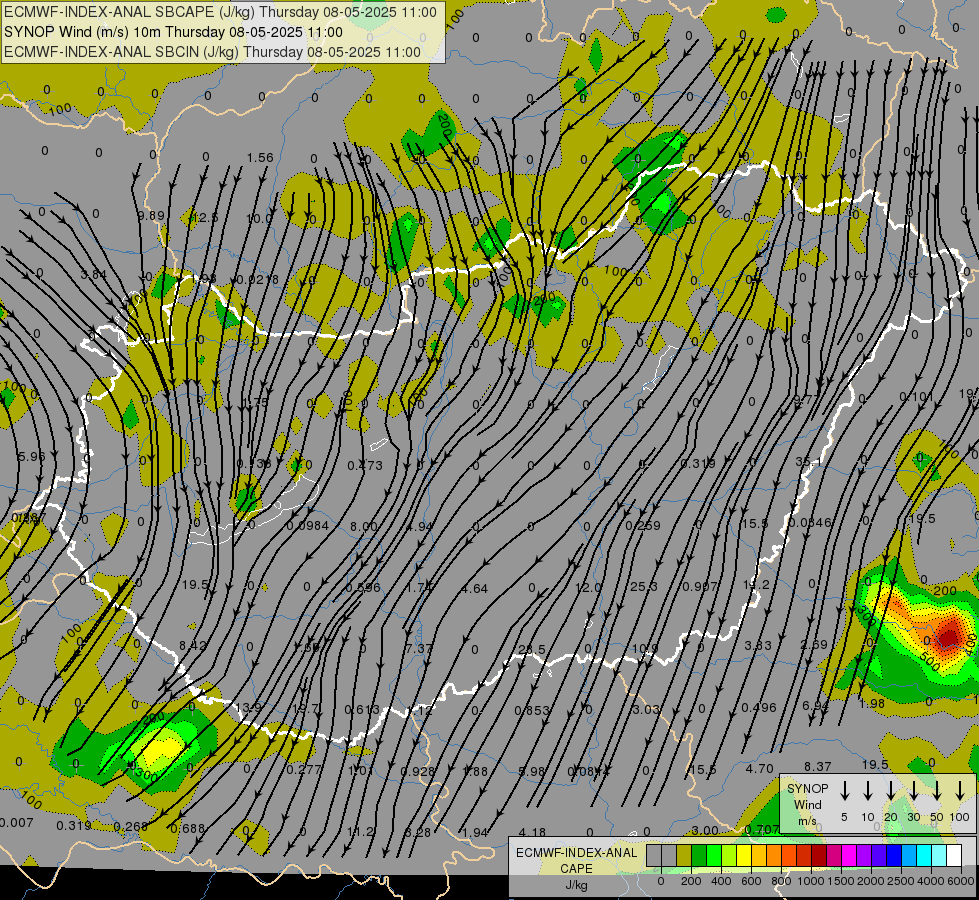Click the map value 0.707
979x900 pixels.
762,830
